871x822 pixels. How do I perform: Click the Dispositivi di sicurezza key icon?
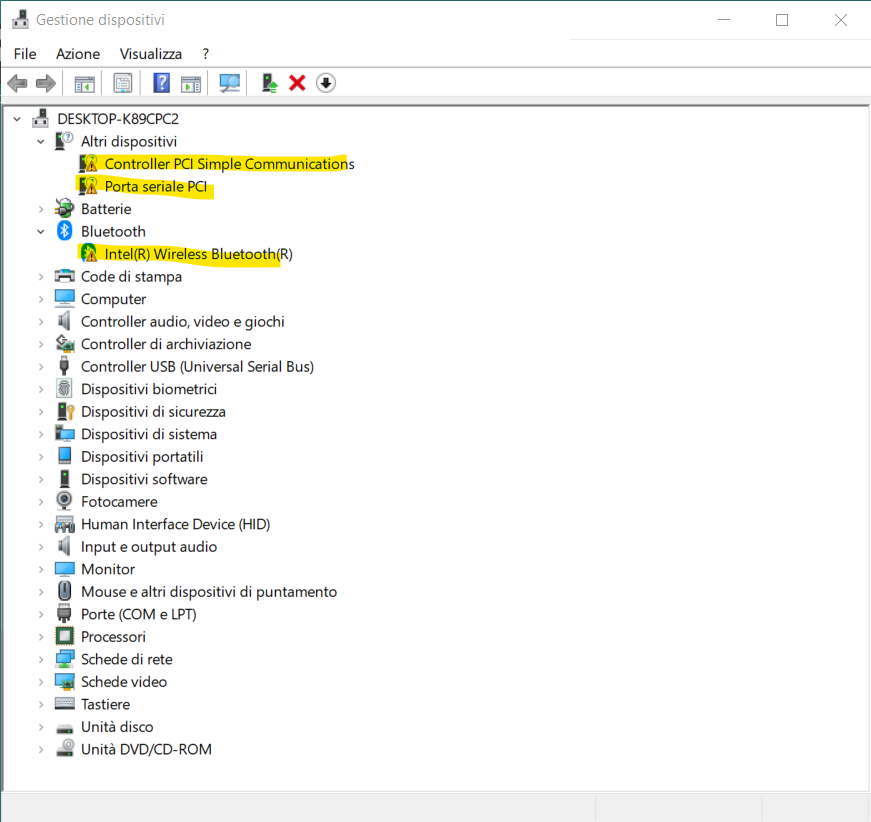click(64, 411)
